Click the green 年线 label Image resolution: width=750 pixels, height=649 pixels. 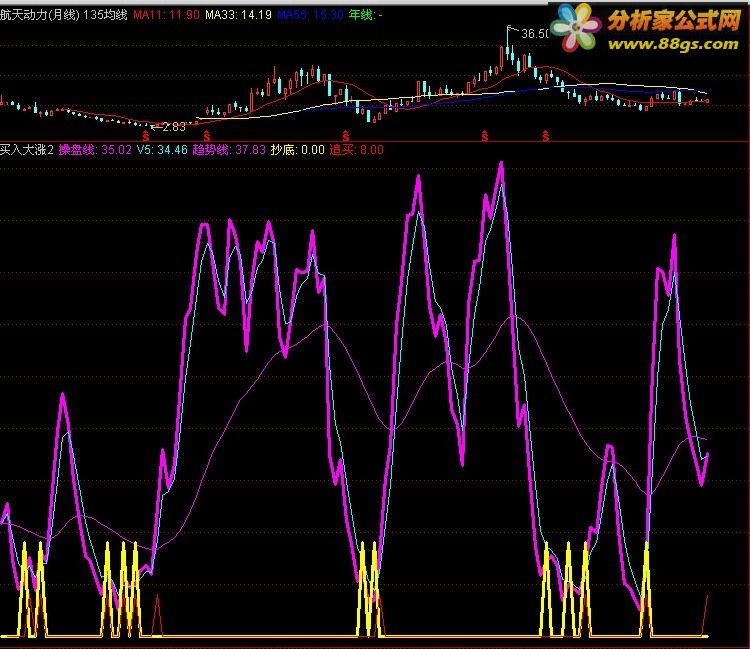pos(365,15)
